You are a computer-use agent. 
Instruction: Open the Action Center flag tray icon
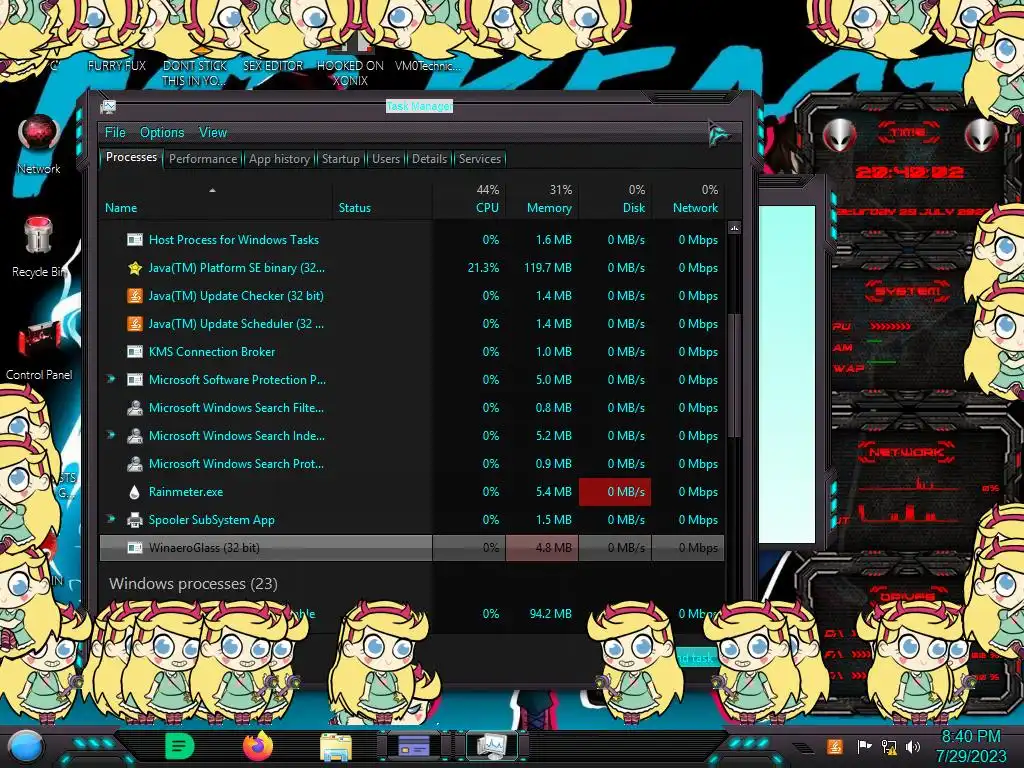click(x=863, y=746)
